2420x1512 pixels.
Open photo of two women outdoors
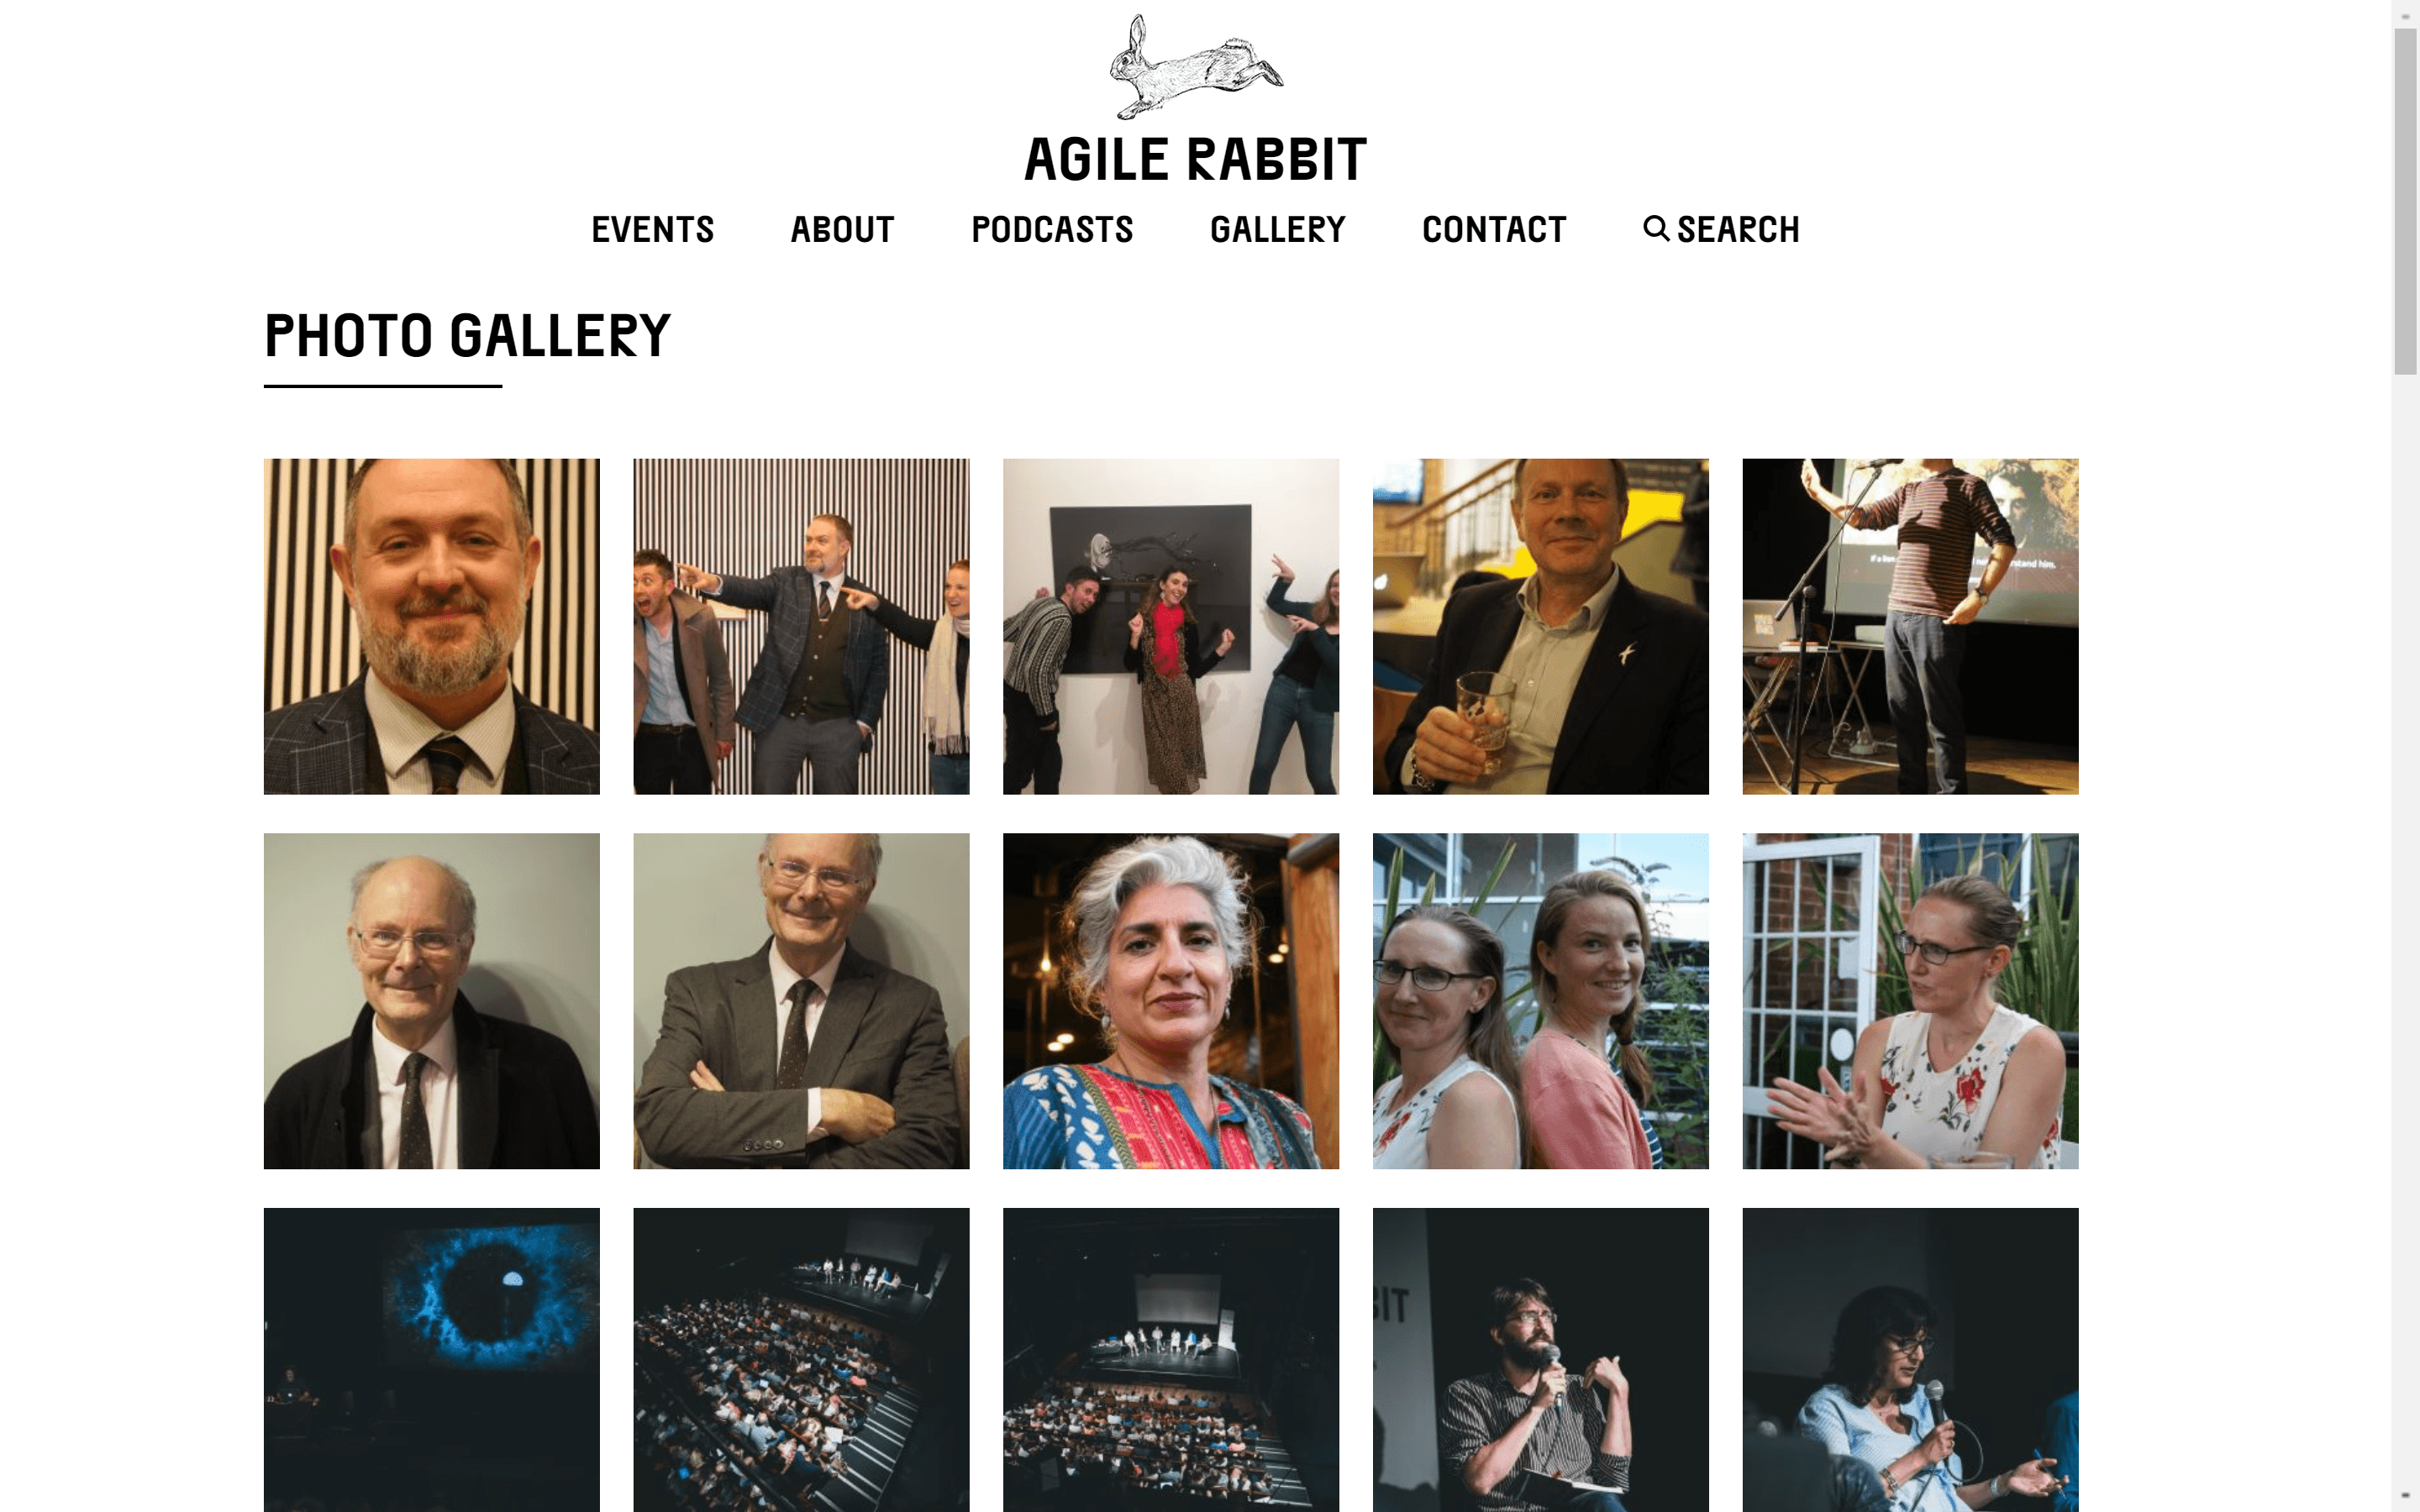(x=1541, y=1001)
